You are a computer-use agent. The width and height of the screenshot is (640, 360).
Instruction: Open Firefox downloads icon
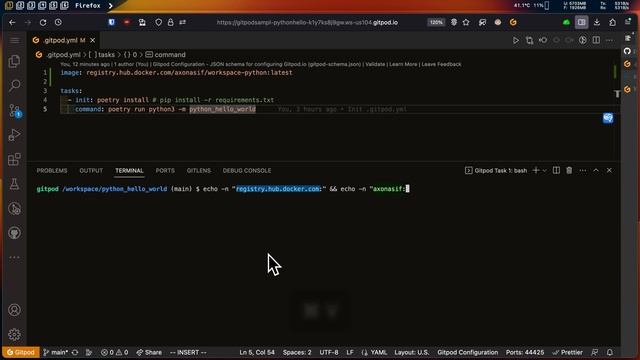[x=597, y=22]
